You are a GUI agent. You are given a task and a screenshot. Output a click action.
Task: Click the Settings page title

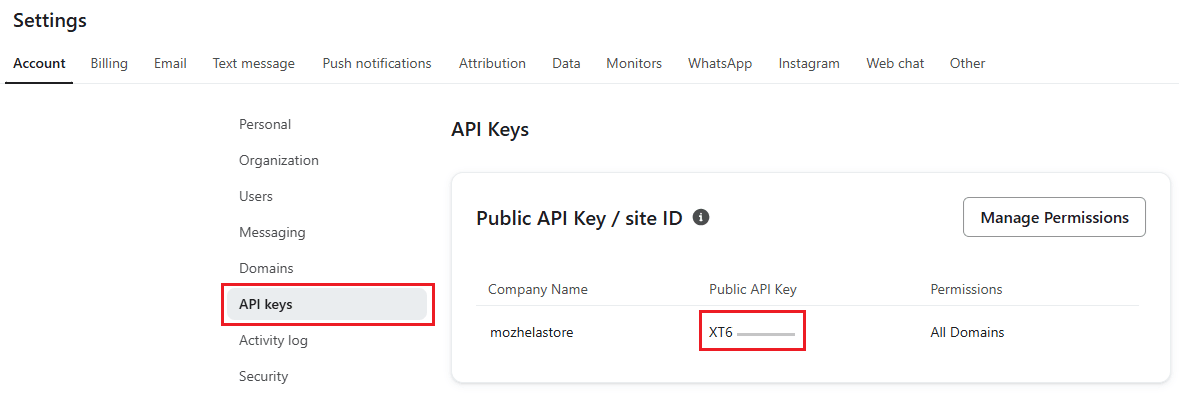tap(50, 21)
